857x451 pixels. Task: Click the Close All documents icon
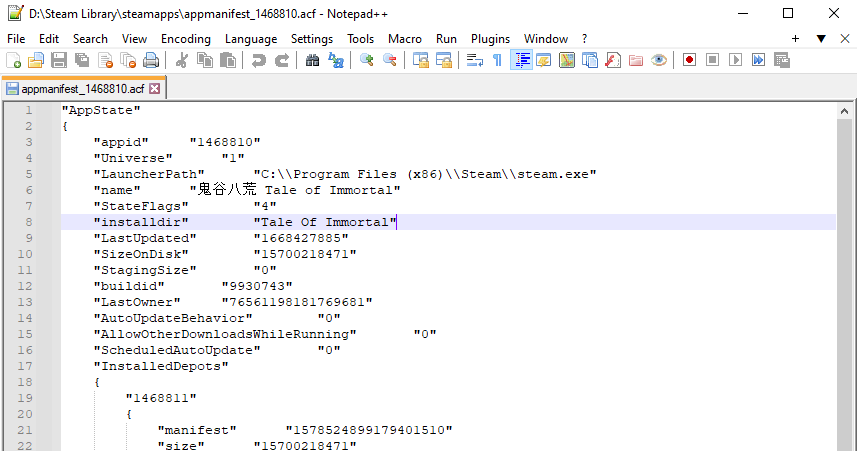pos(128,60)
